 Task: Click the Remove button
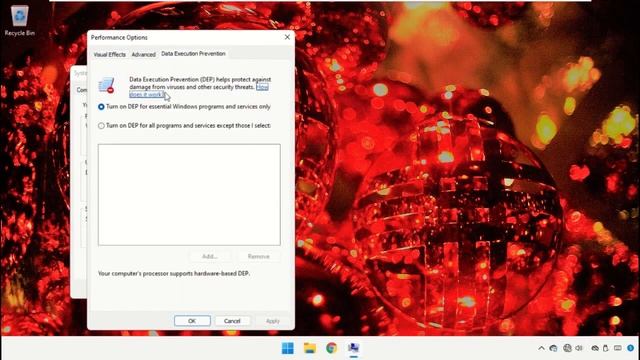click(x=258, y=256)
